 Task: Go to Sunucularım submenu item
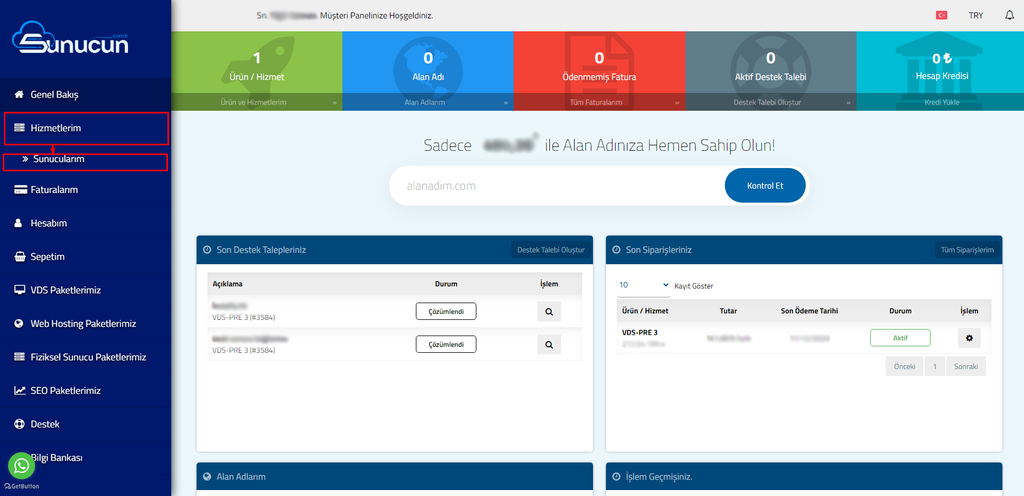pos(58,158)
